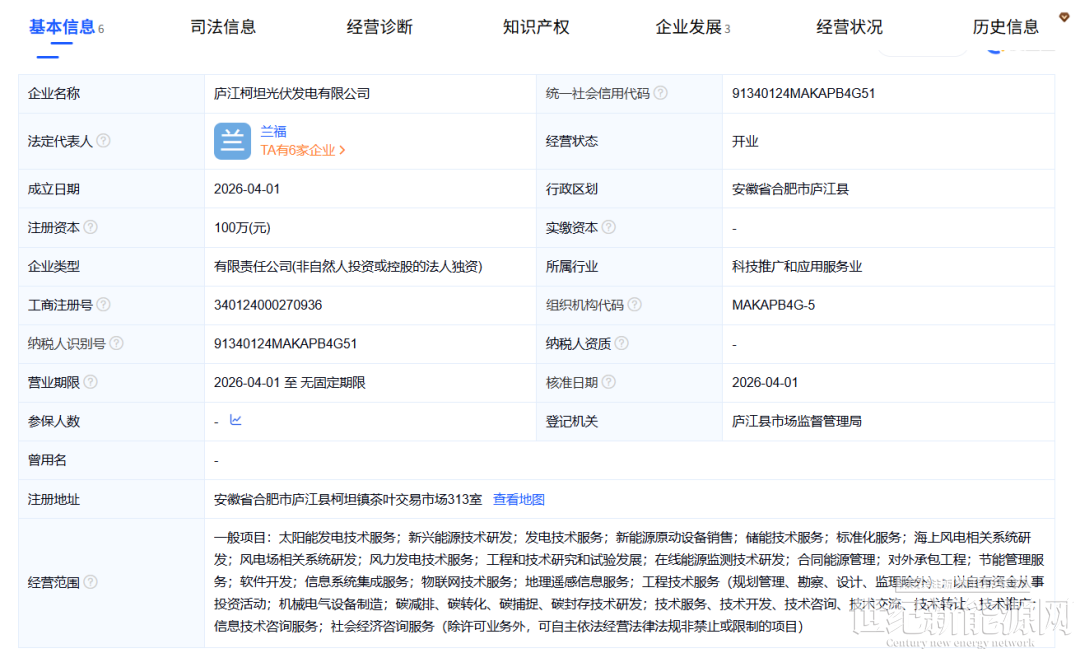Open the 参保人数 trend chart icon
Screen dimensions: 1080x653
coord(236,420)
